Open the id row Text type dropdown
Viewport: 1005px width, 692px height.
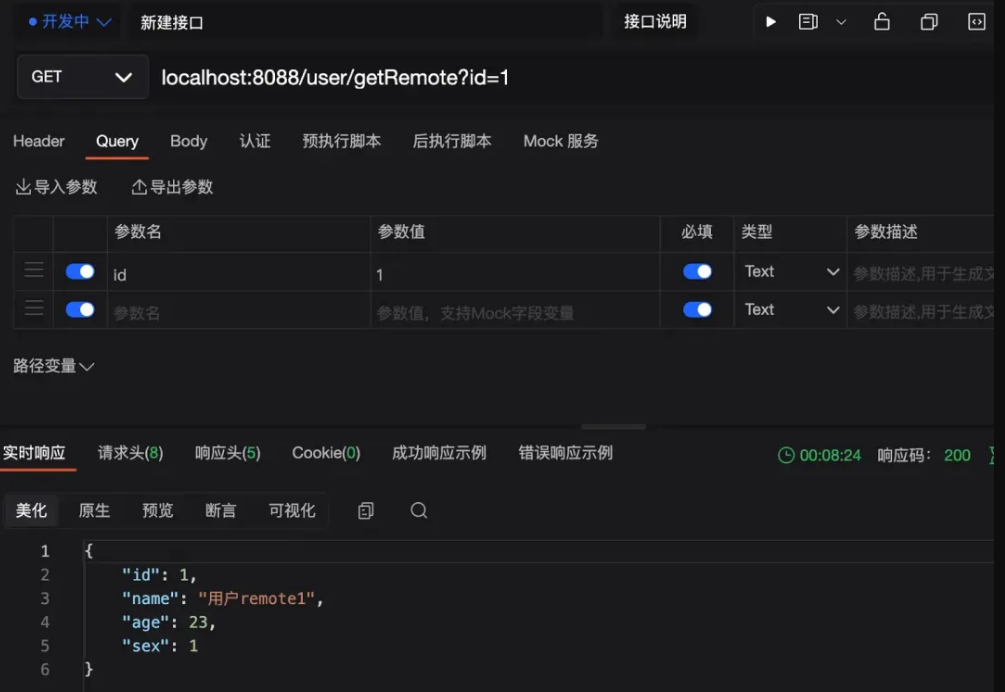[x=791, y=272]
